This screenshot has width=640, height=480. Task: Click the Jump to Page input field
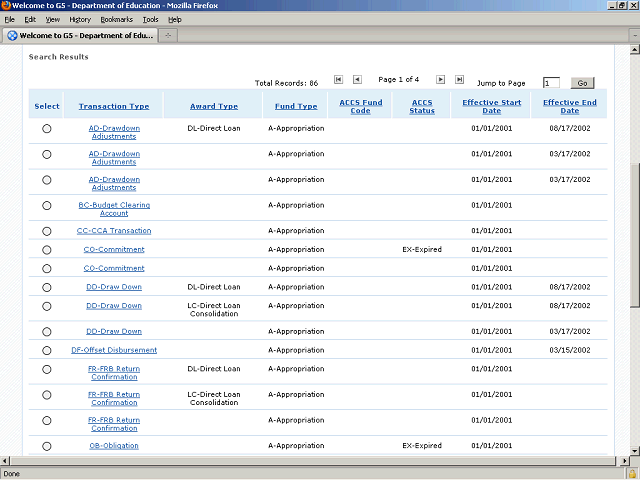click(x=552, y=83)
